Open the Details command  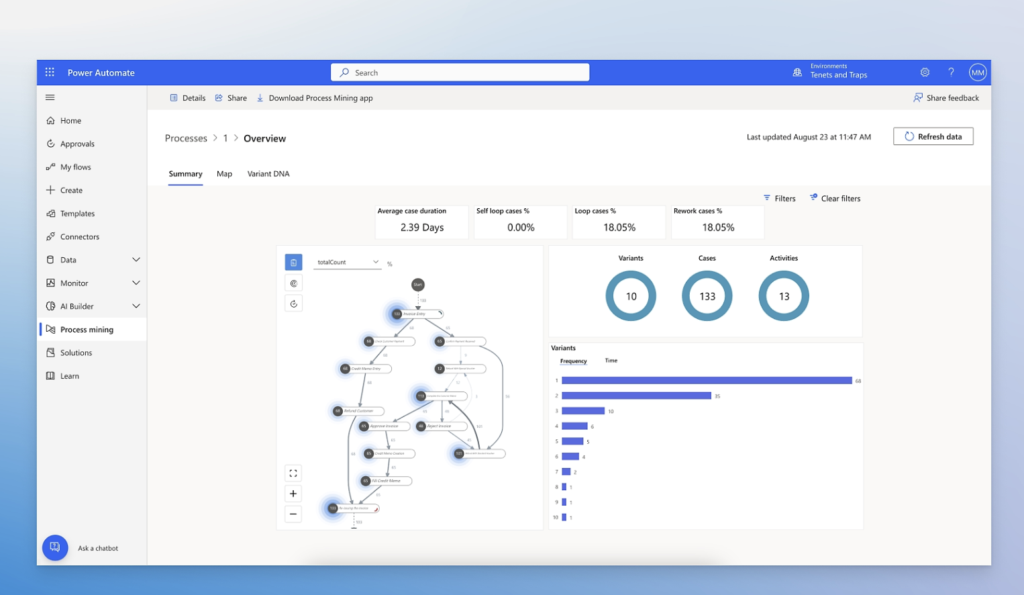coord(187,98)
